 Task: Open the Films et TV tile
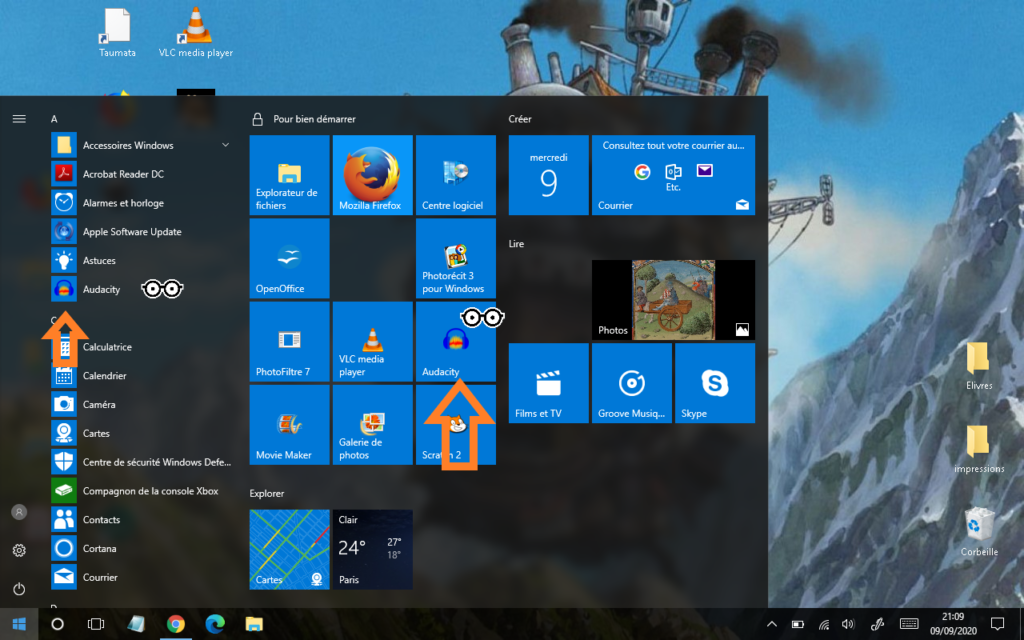549,383
